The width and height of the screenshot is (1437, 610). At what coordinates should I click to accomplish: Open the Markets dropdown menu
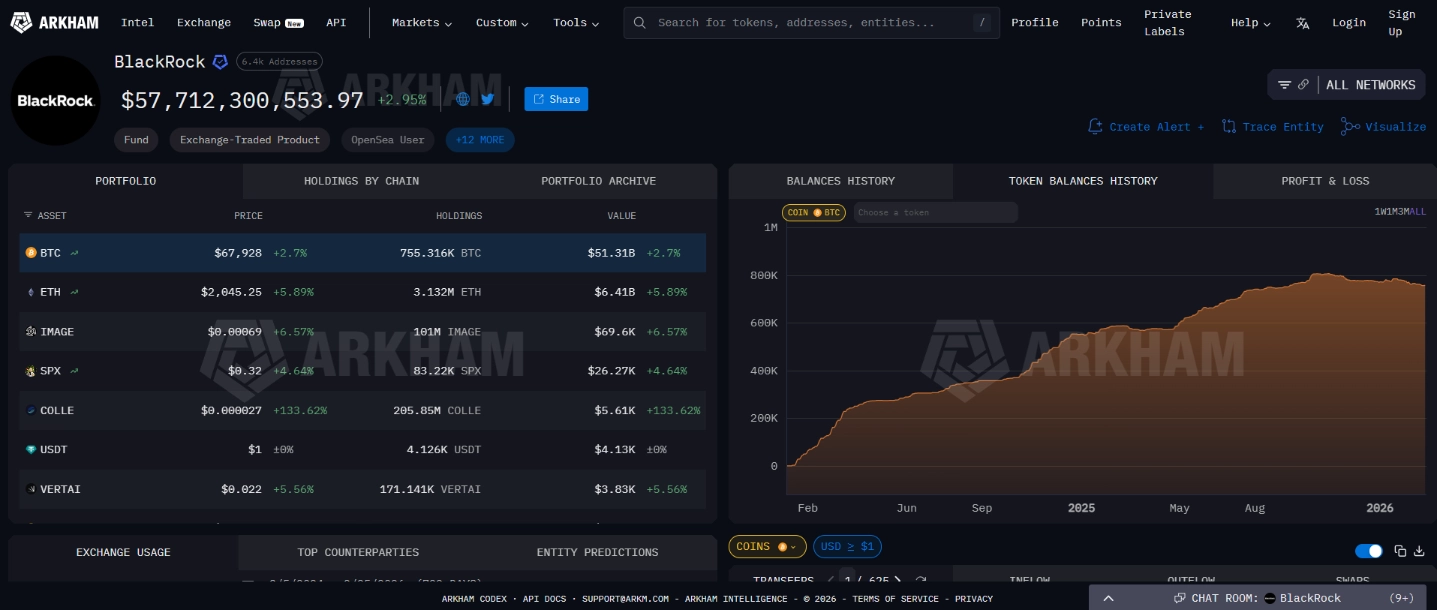point(420,22)
